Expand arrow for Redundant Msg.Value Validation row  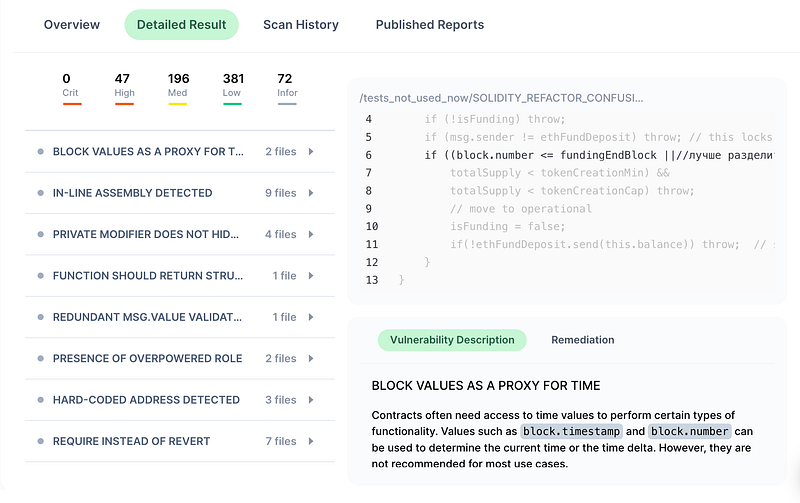[311, 317]
